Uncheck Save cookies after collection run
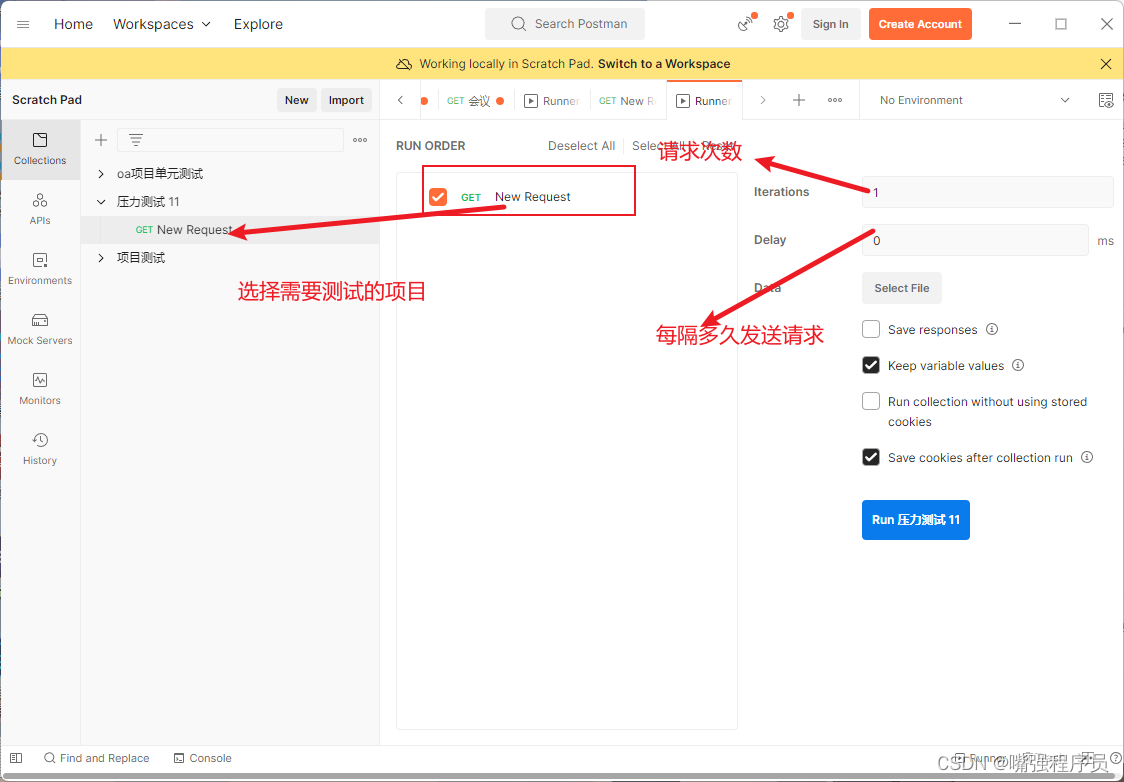Image resolution: width=1124 pixels, height=782 pixels. tap(871, 457)
